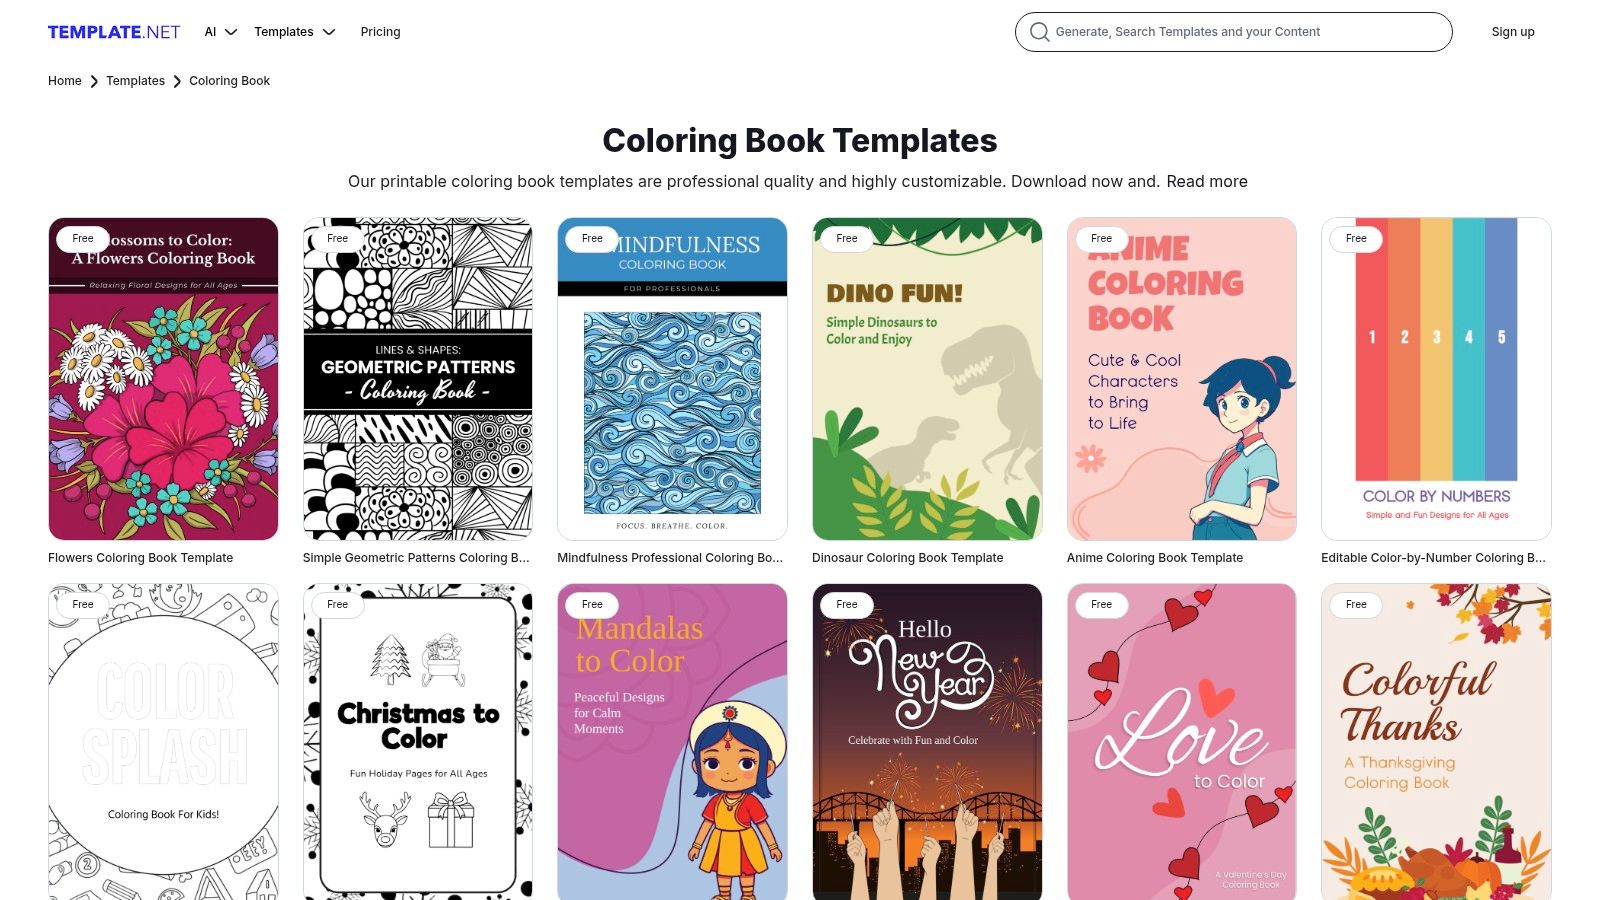Expand the Templates dropdown in the header

pos(295,32)
